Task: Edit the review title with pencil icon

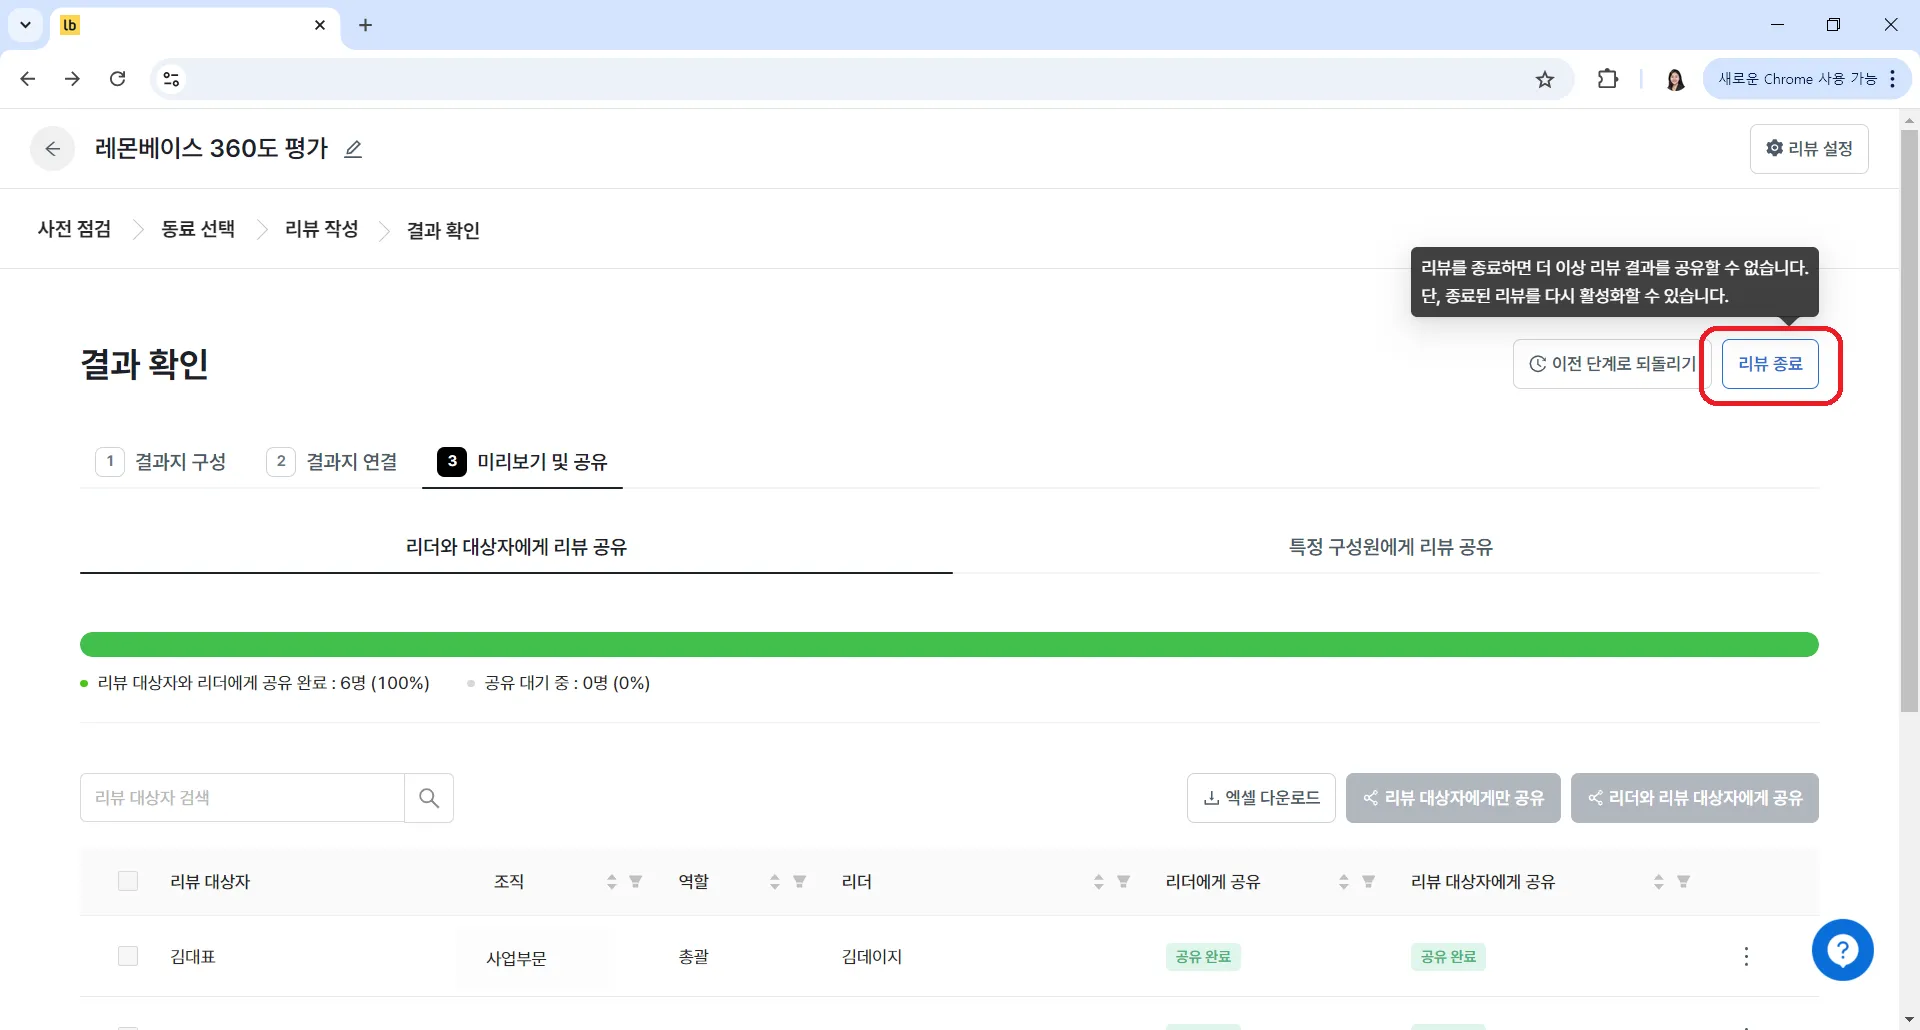Action: tap(353, 149)
